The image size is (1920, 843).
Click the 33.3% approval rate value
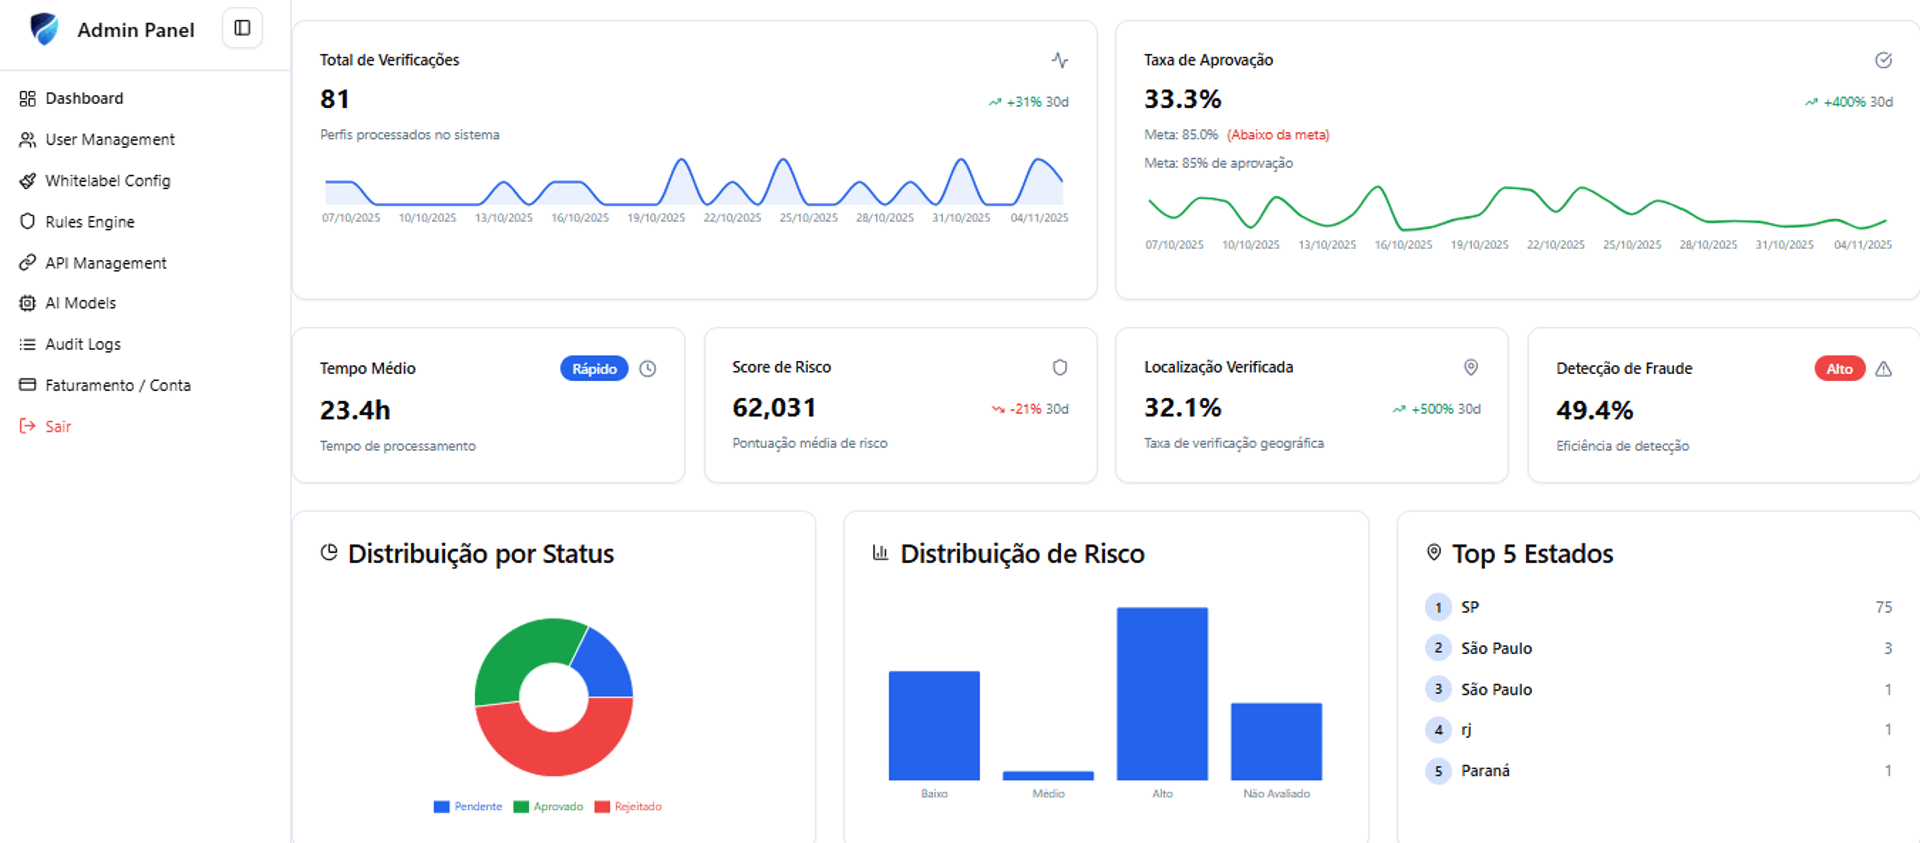pos(1183,99)
